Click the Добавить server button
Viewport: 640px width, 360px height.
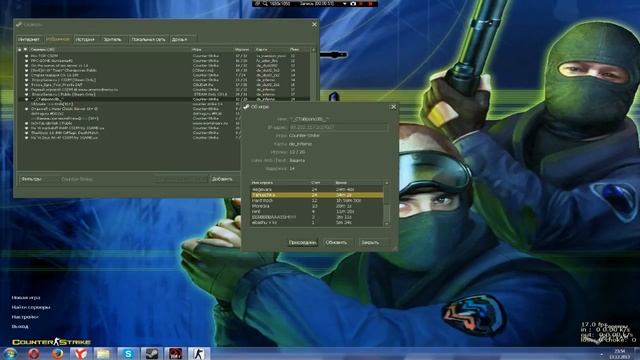[223, 179]
